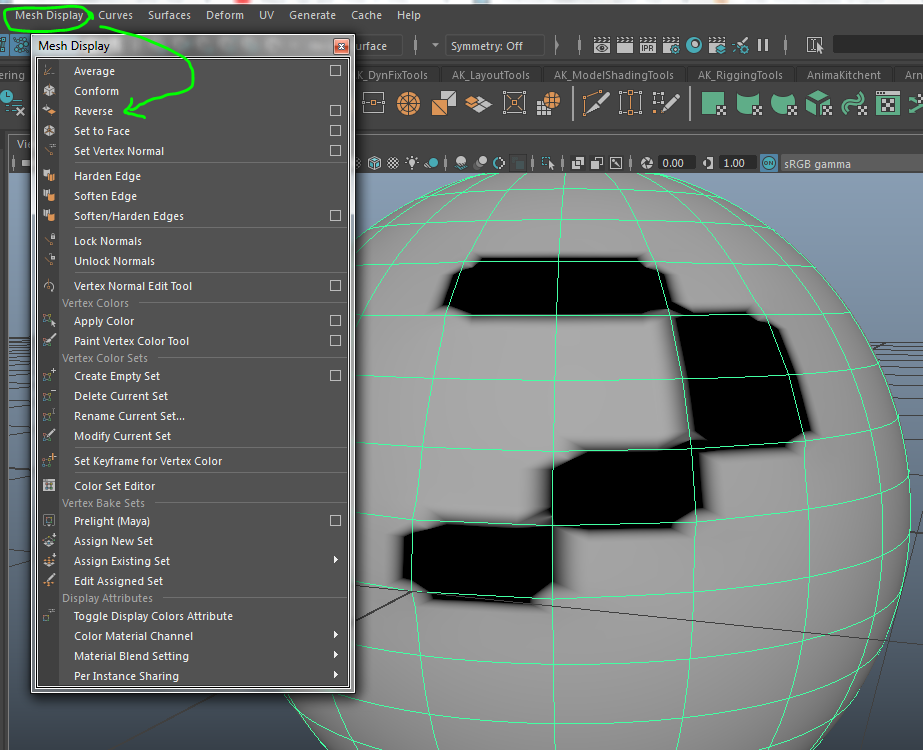This screenshot has width=923, height=750.
Task: Toggle the blue ON color management button
Action: coord(768,163)
